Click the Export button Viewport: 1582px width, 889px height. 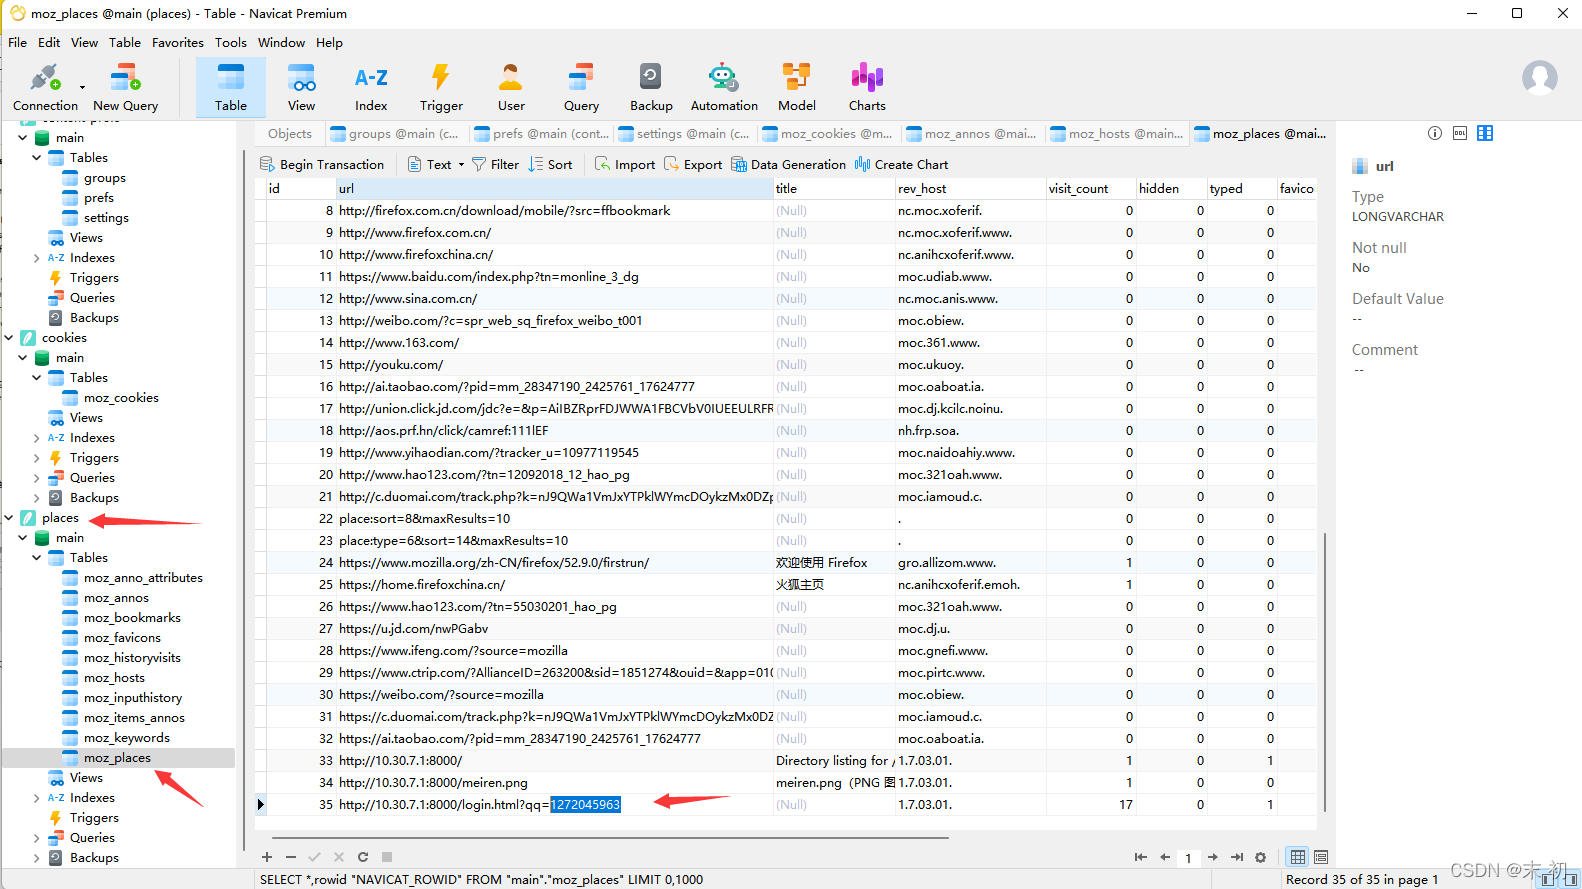(x=693, y=165)
